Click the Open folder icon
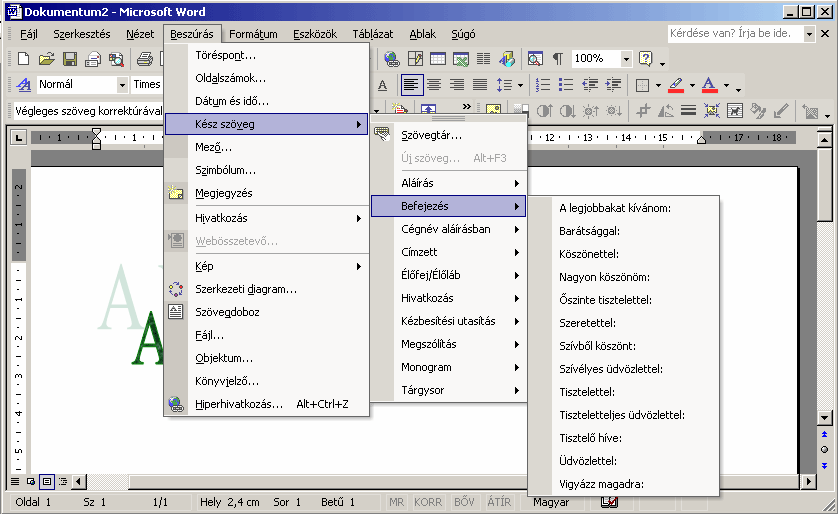The image size is (838, 514). coord(46,59)
